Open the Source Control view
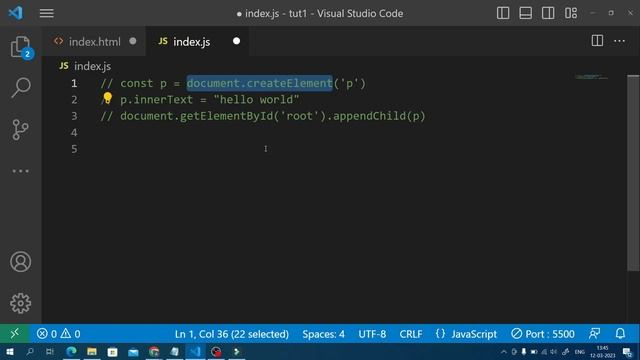640x360 pixels. pyautogui.click(x=20, y=129)
